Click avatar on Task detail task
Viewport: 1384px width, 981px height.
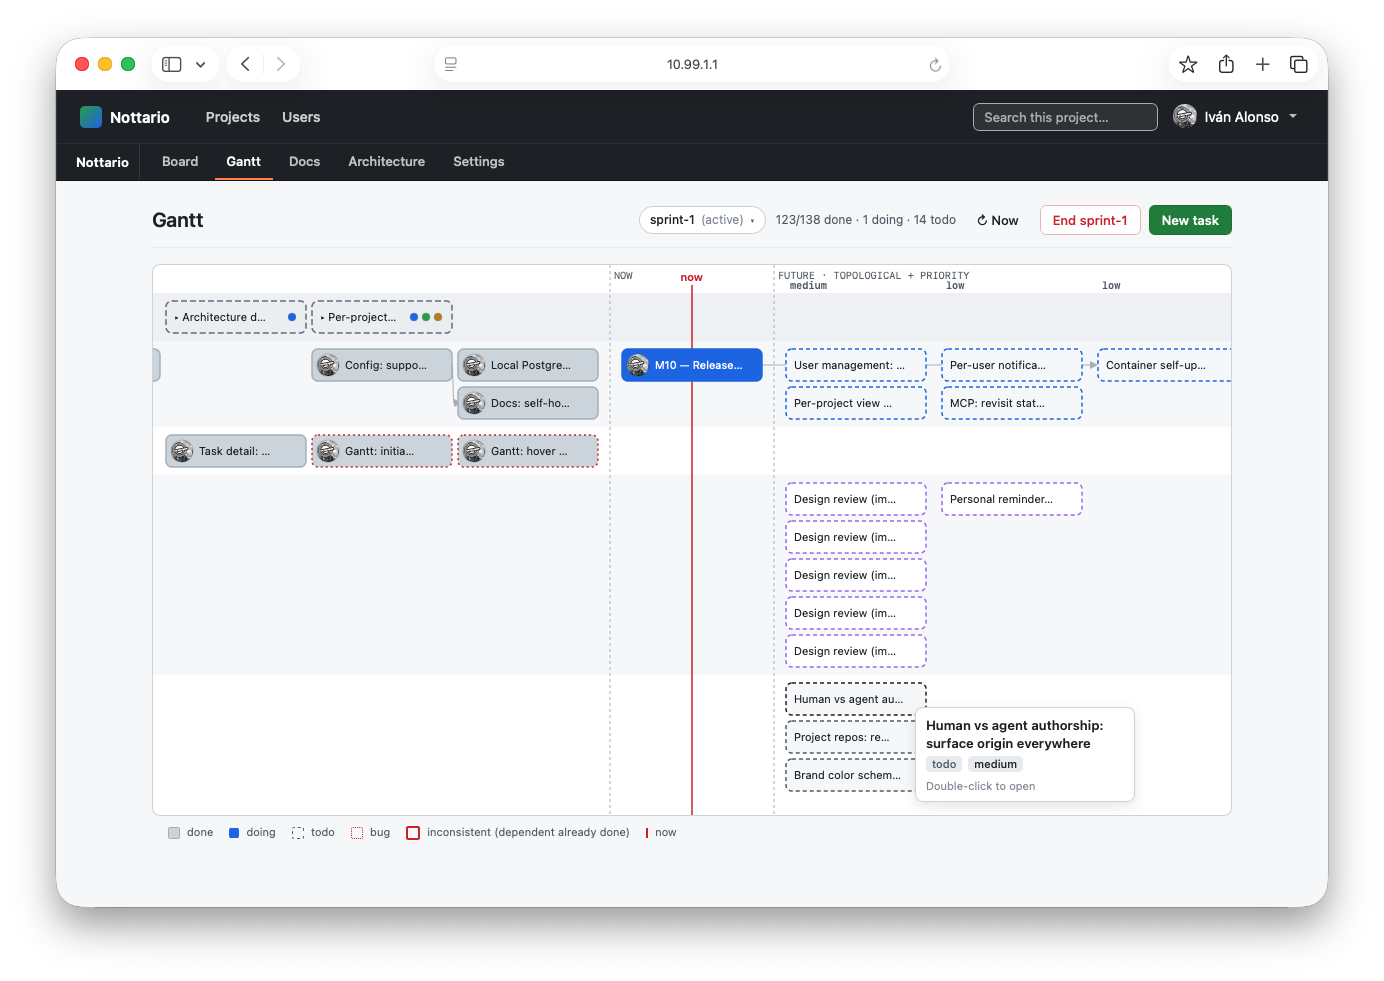point(182,451)
